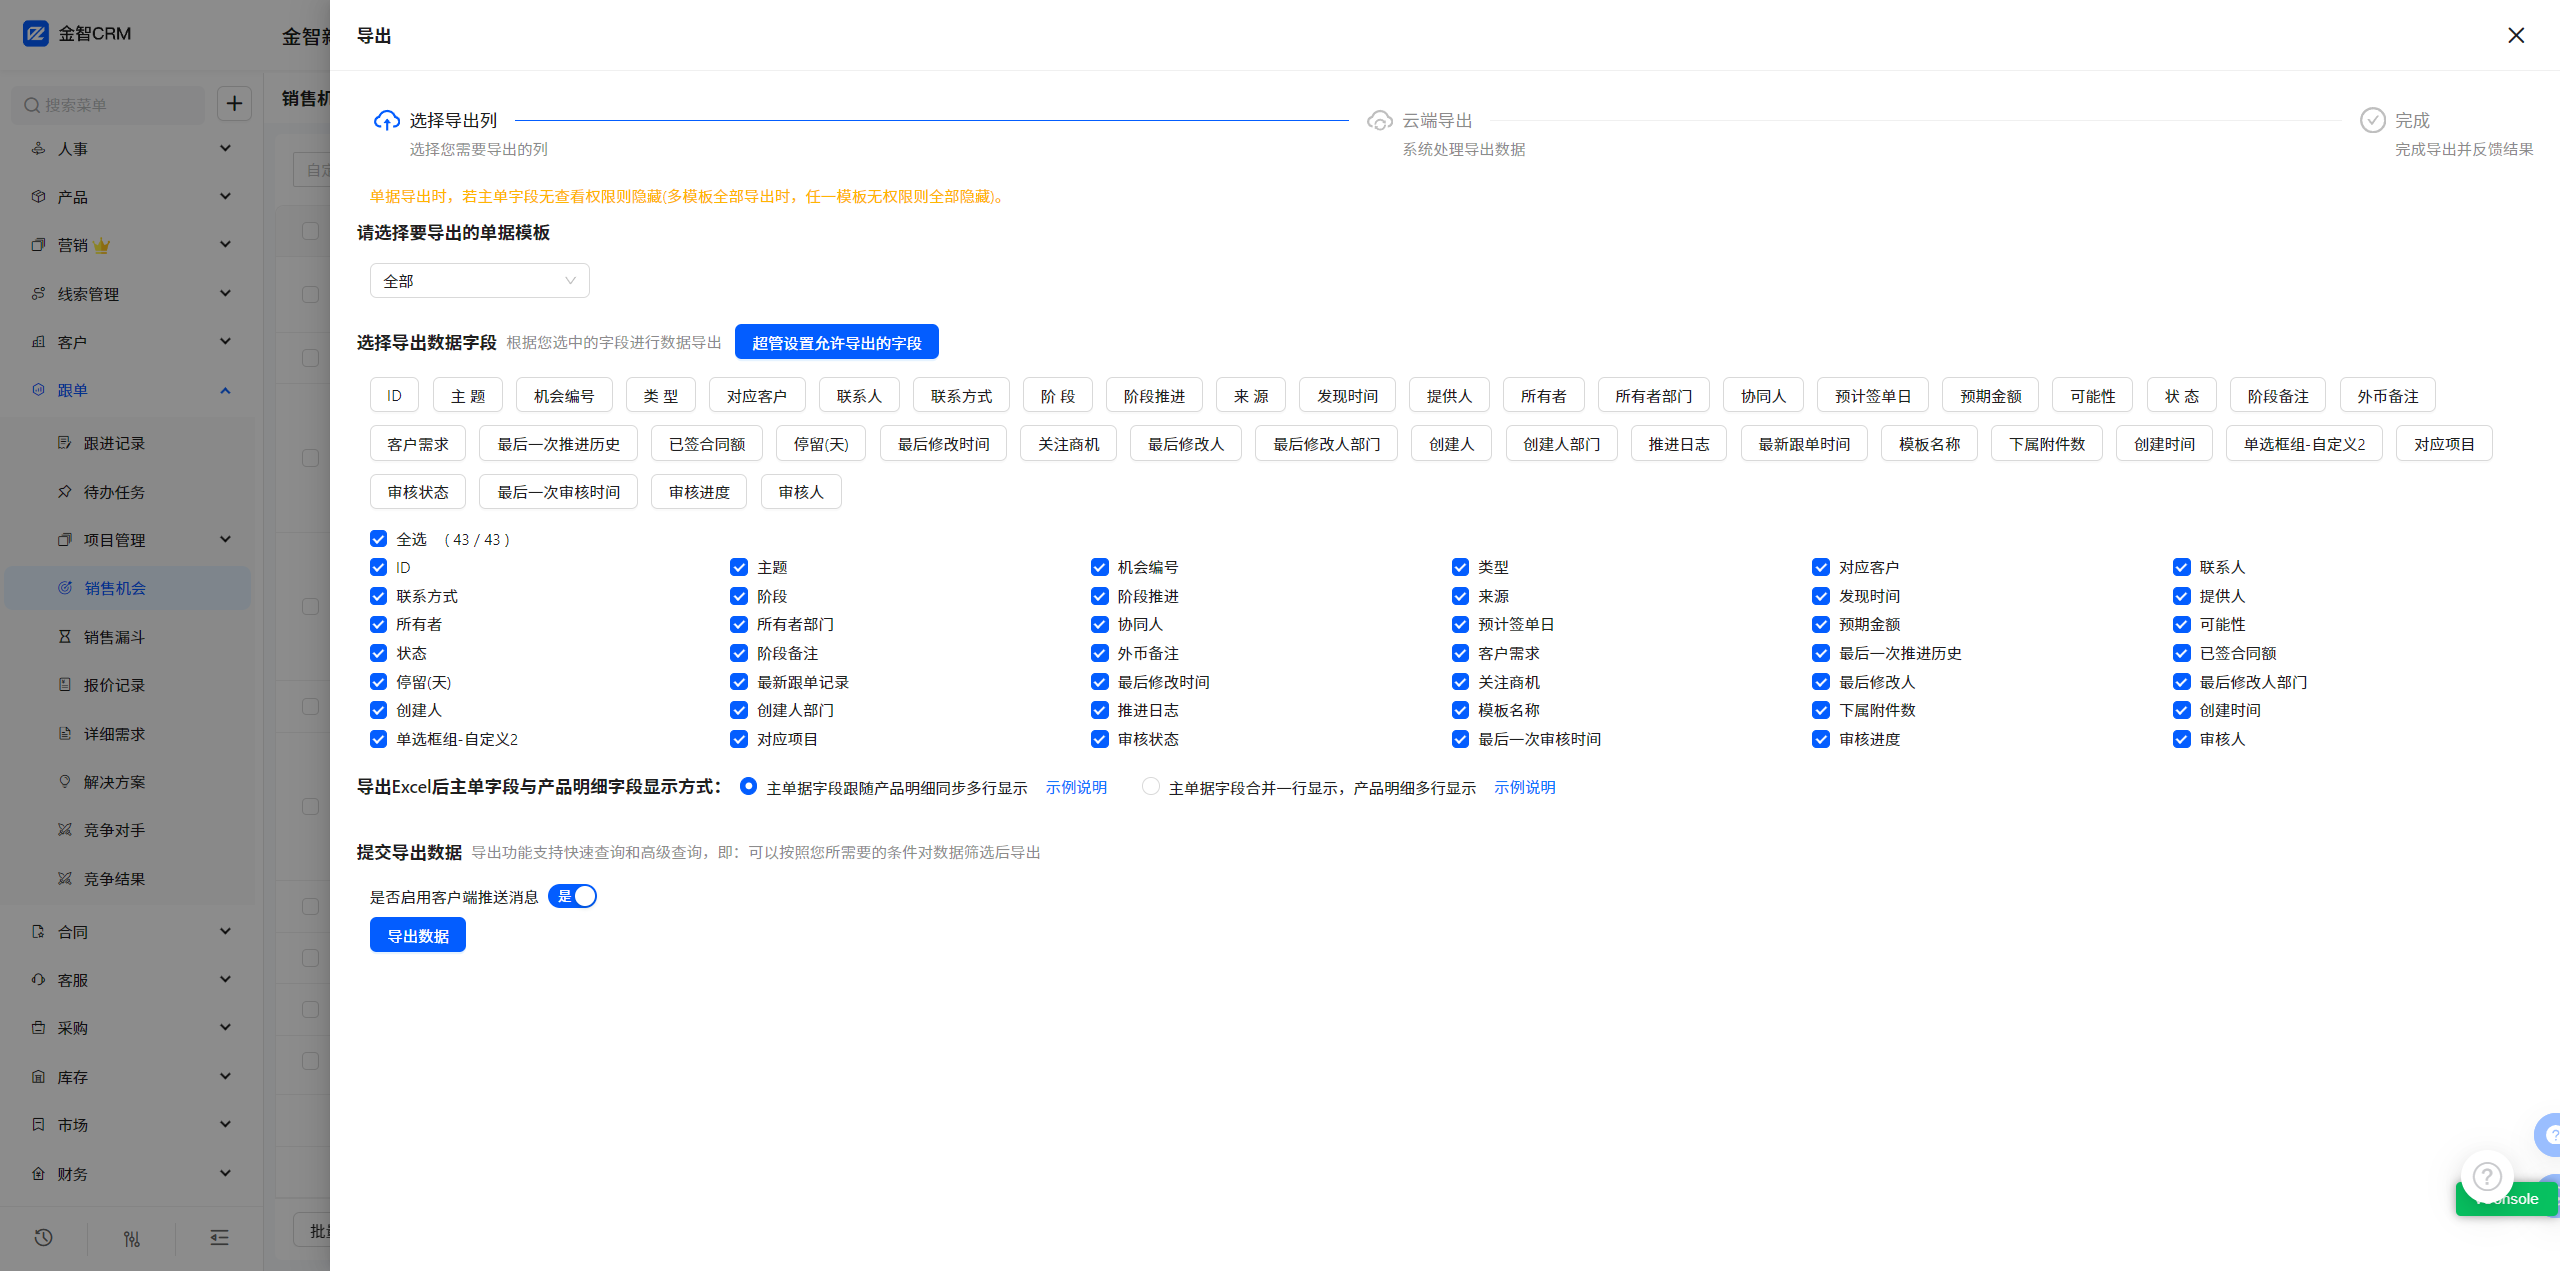
Task: Click the 完成 step checkmark icon
Action: pos(2372,121)
